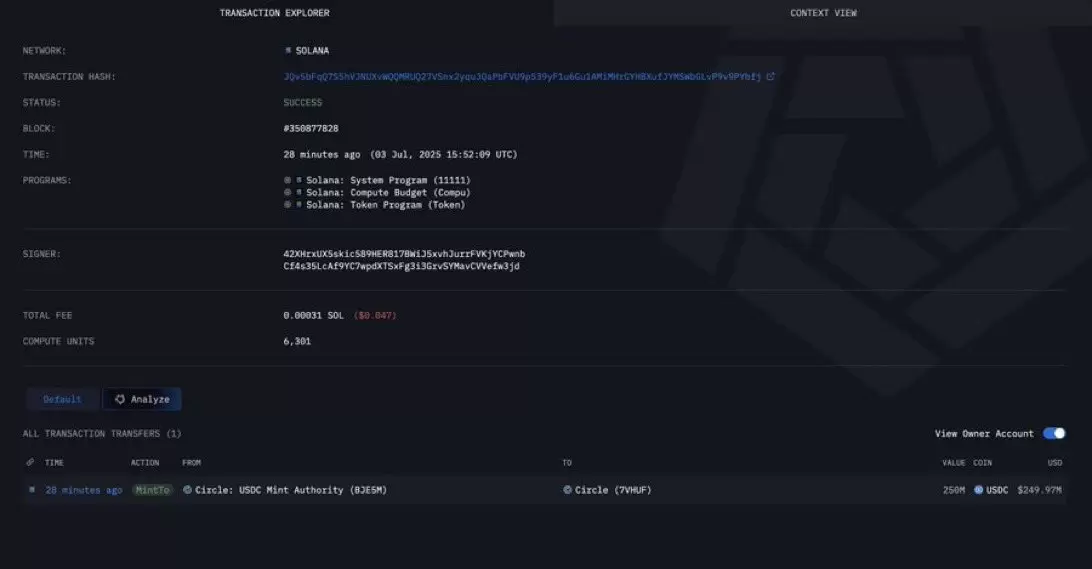Click the COIN column header
Image resolution: width=1092 pixels, height=569 pixels.
[x=982, y=462]
